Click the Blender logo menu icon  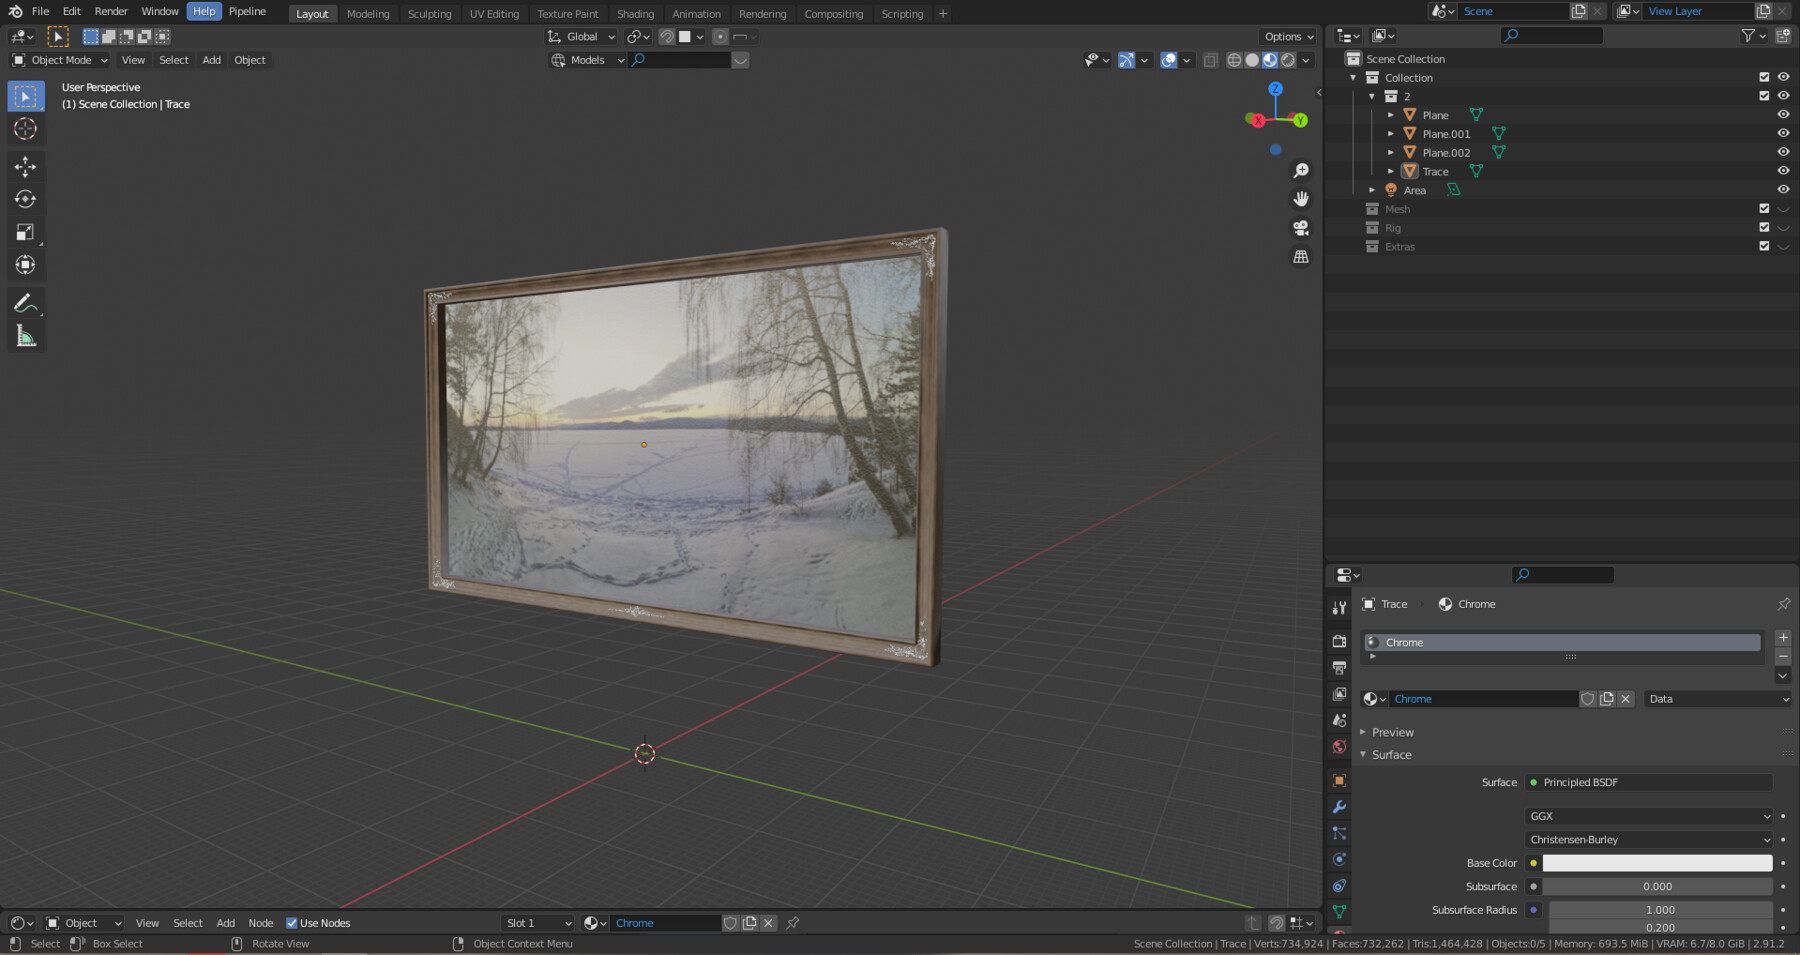(x=15, y=11)
